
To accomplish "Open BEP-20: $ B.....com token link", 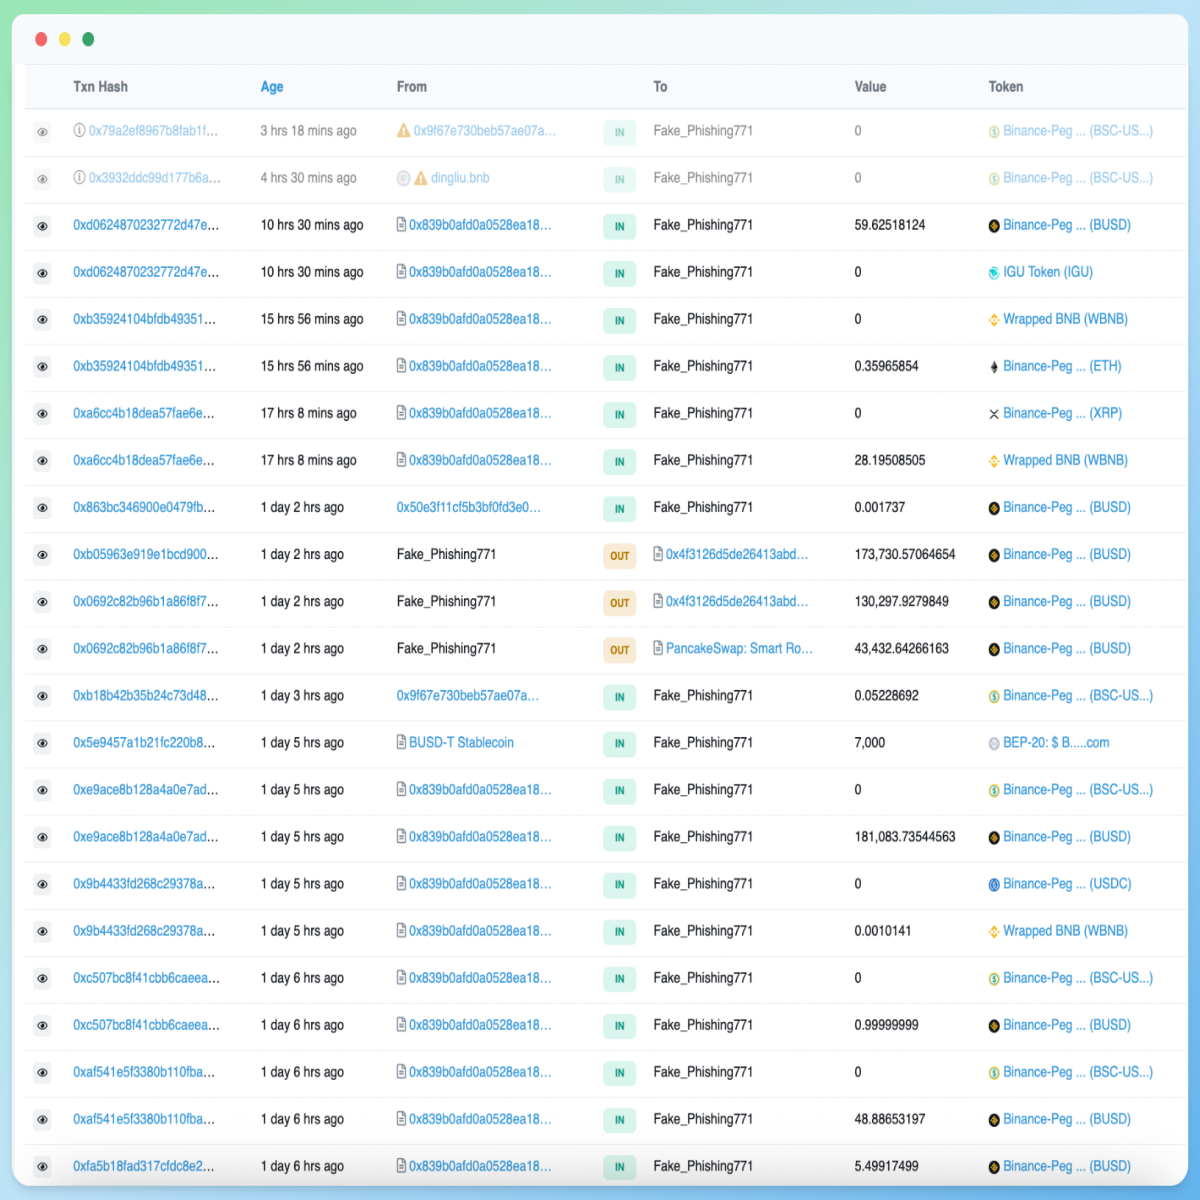I will tap(1056, 742).
